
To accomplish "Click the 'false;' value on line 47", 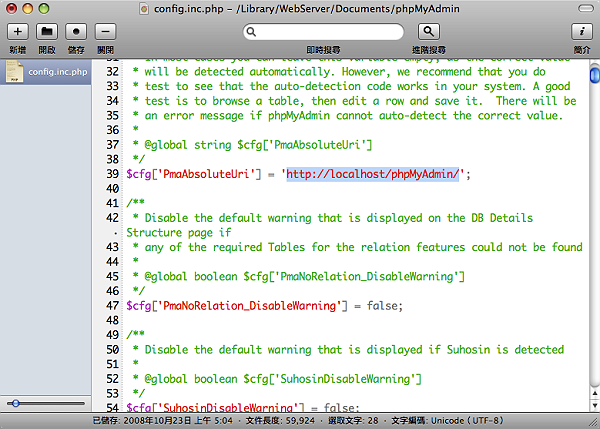I will 385,306.
